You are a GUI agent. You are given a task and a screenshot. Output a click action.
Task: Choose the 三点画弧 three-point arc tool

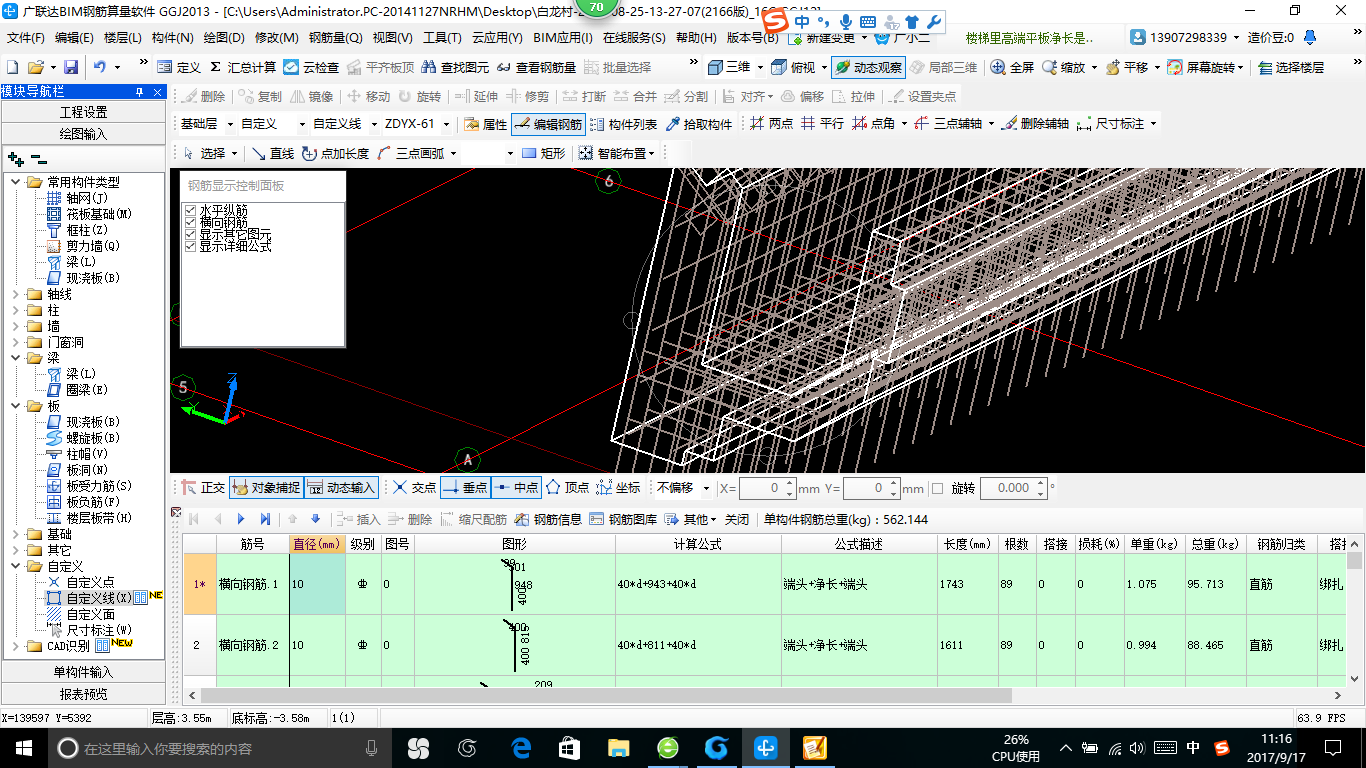click(x=411, y=153)
